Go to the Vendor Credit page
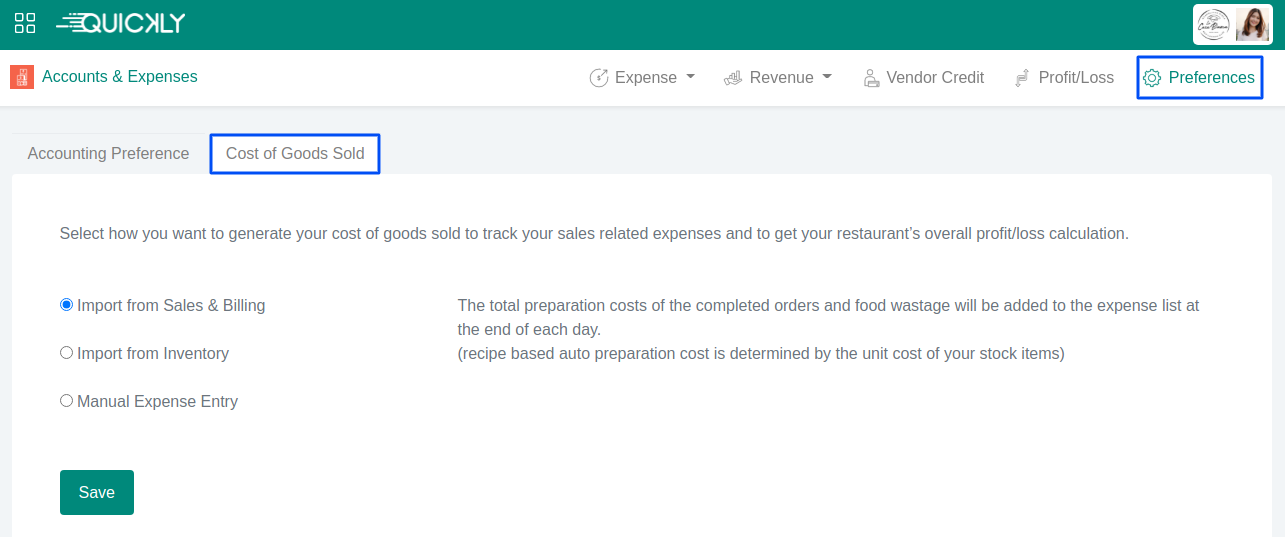 coord(935,78)
